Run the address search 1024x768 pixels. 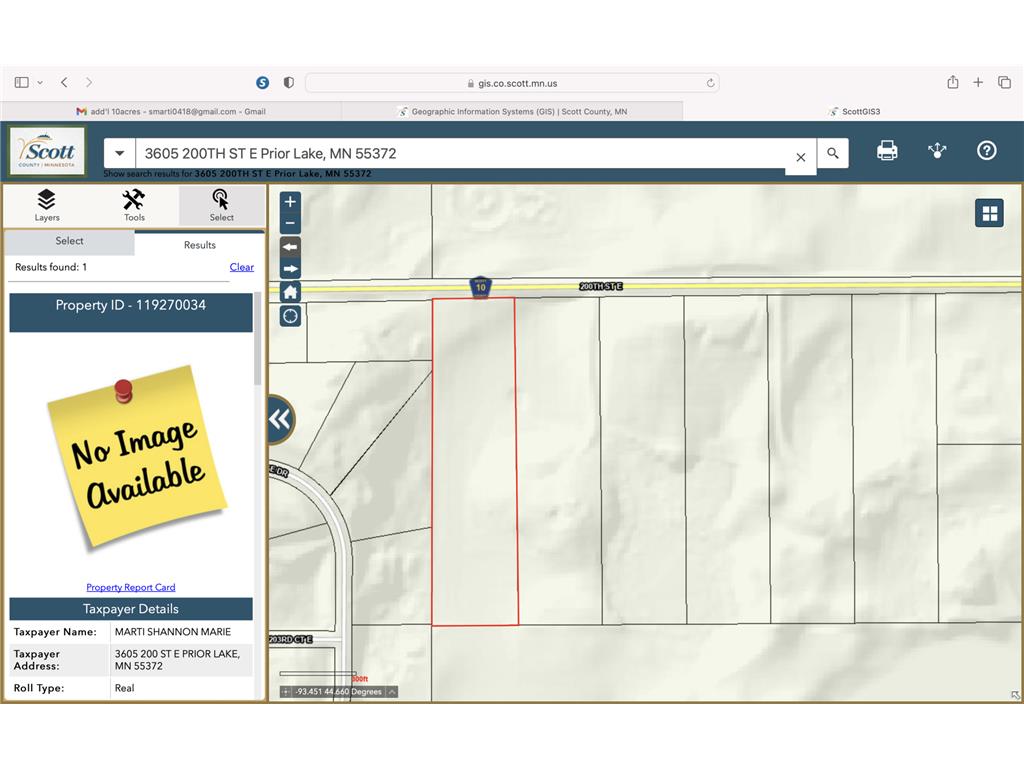coord(833,153)
